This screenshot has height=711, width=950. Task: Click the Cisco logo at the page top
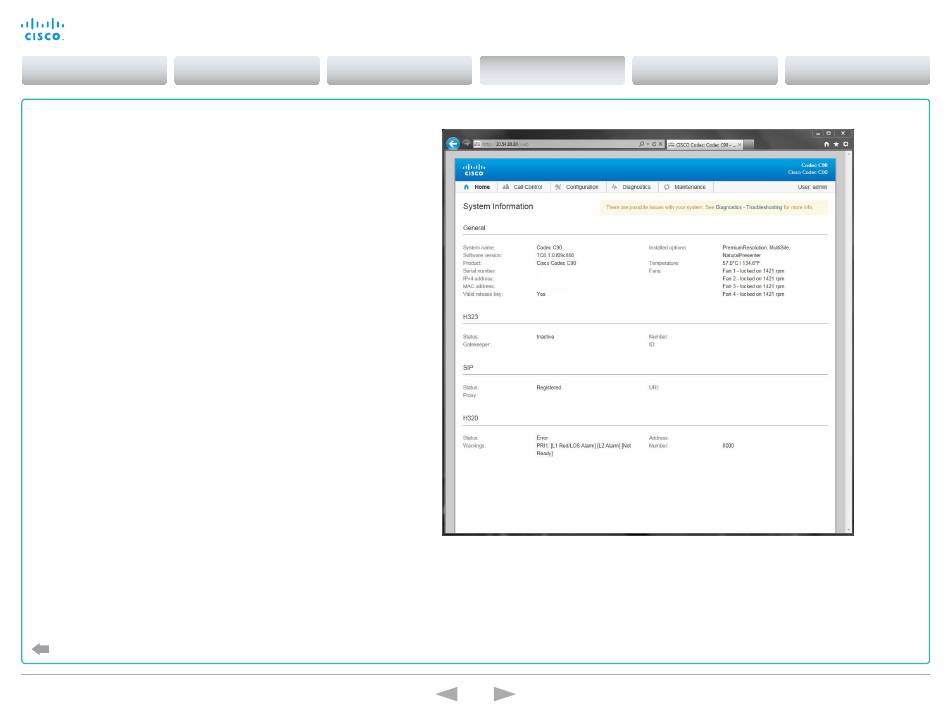[42, 30]
